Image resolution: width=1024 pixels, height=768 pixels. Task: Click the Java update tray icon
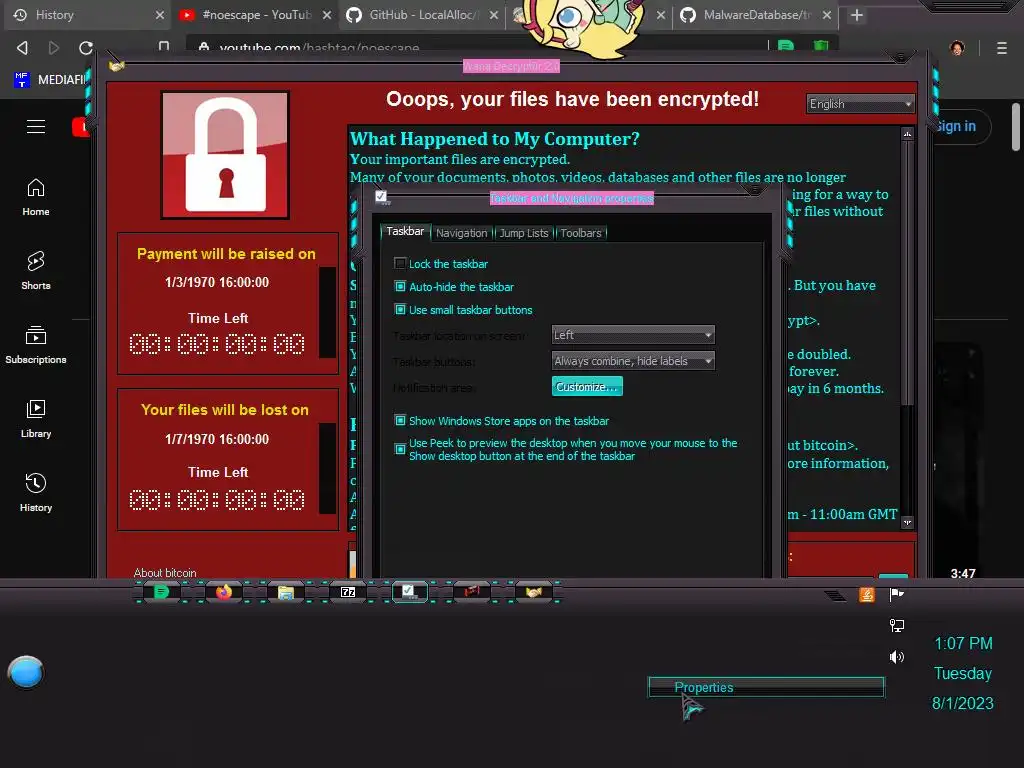point(867,594)
